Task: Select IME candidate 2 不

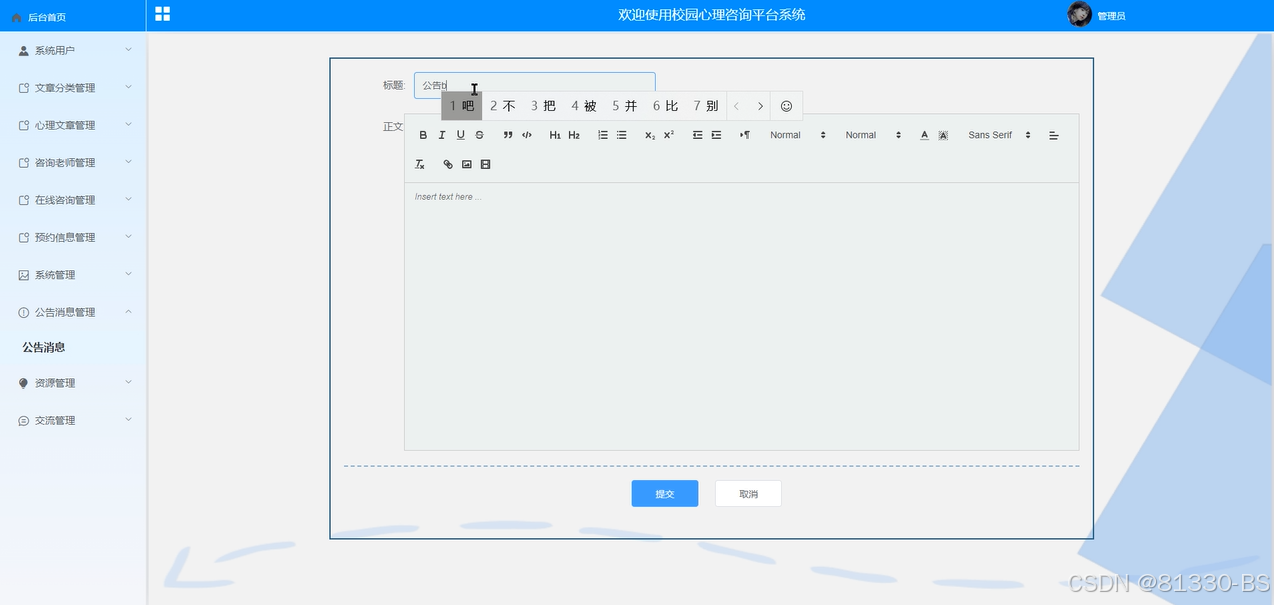Action: tap(503, 106)
